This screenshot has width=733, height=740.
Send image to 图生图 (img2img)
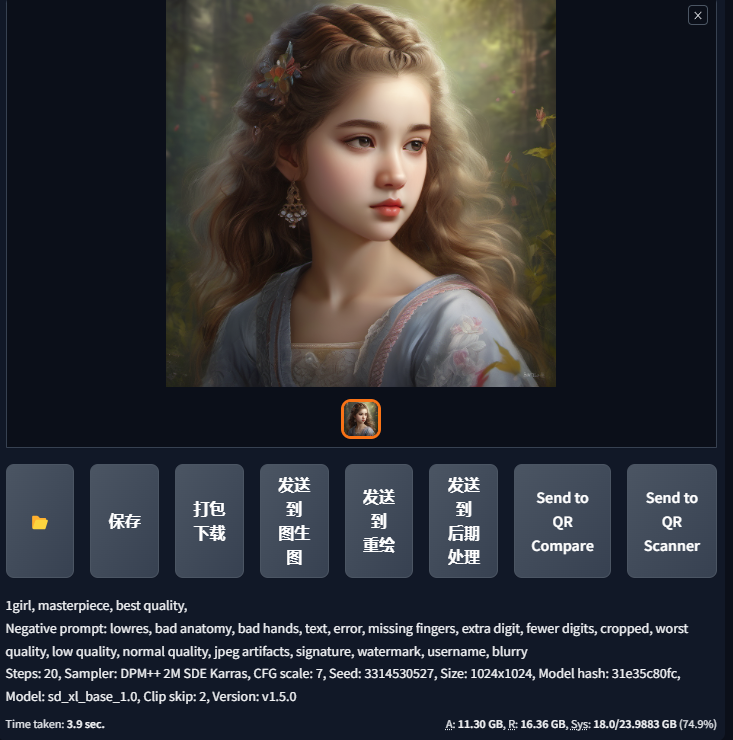coord(294,521)
